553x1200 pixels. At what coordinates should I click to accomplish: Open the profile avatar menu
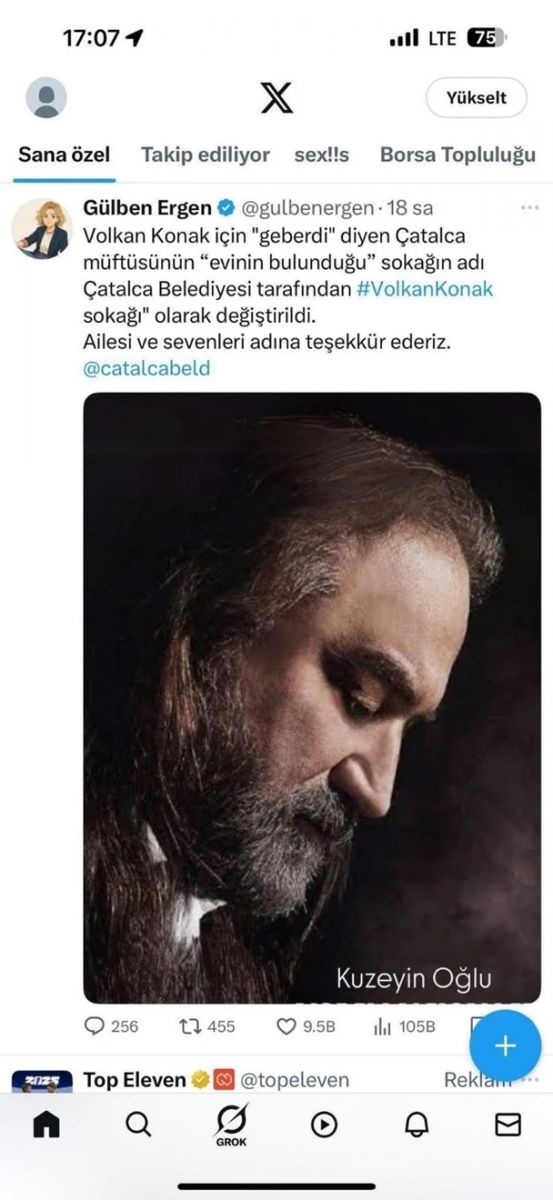(x=46, y=98)
